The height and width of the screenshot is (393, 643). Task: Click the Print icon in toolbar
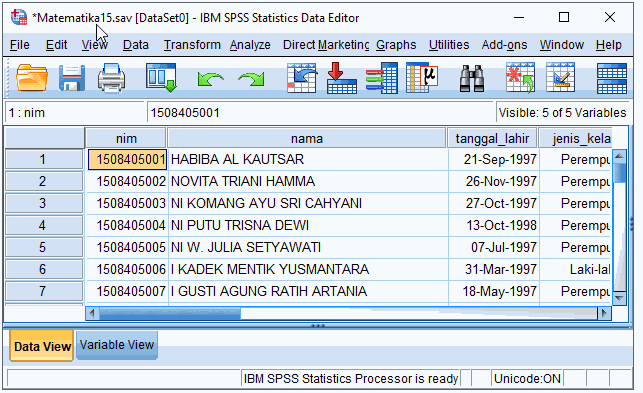pyautogui.click(x=112, y=78)
